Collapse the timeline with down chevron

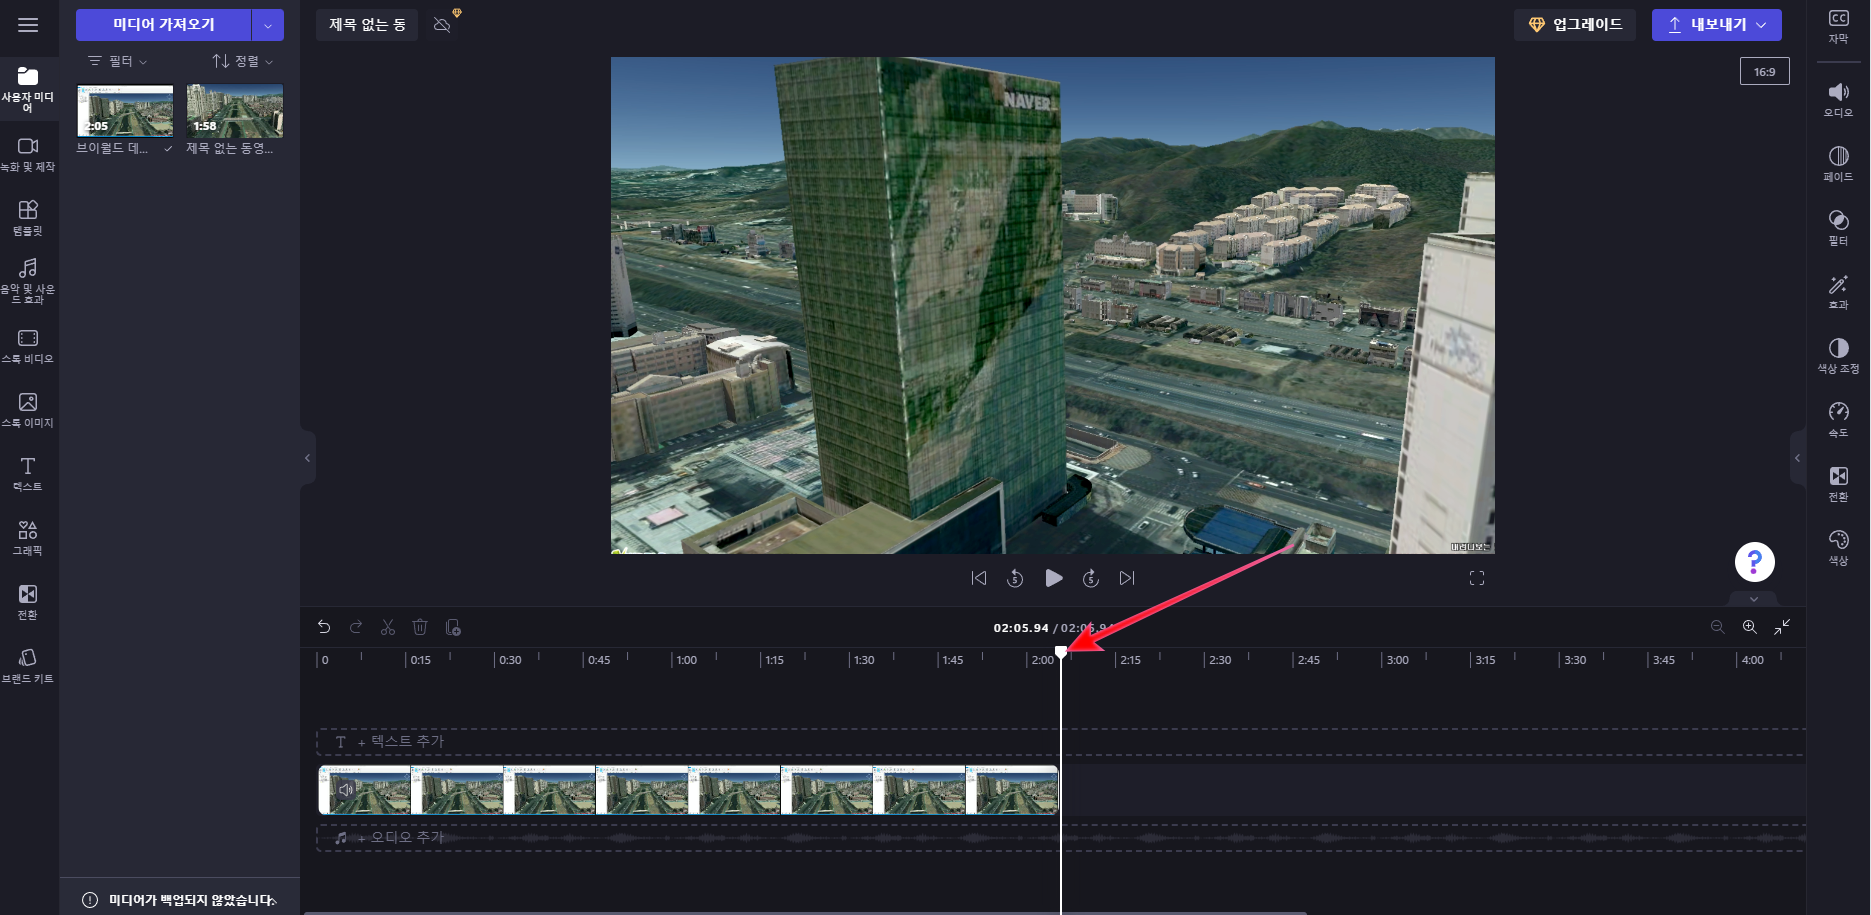[1754, 599]
